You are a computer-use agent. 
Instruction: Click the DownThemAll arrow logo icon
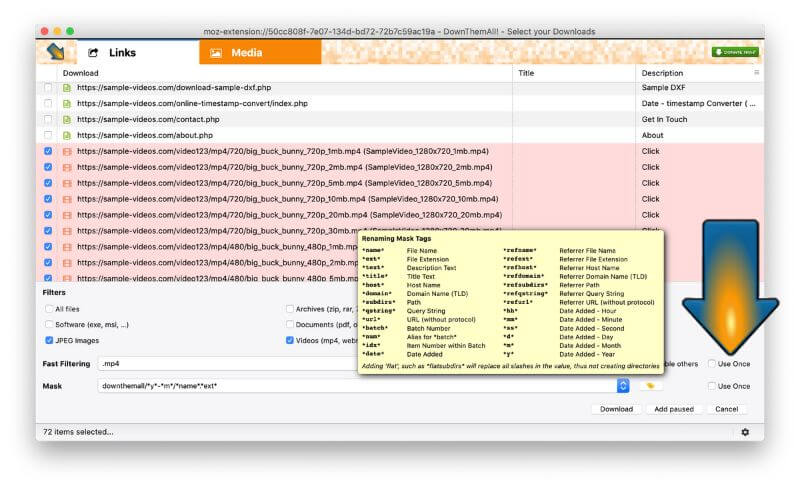(x=54, y=52)
